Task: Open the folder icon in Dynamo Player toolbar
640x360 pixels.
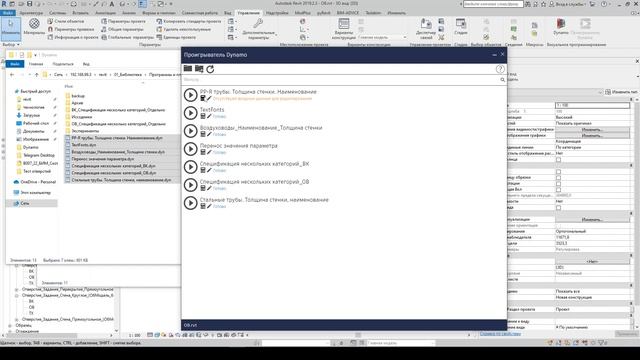Action: (x=188, y=69)
